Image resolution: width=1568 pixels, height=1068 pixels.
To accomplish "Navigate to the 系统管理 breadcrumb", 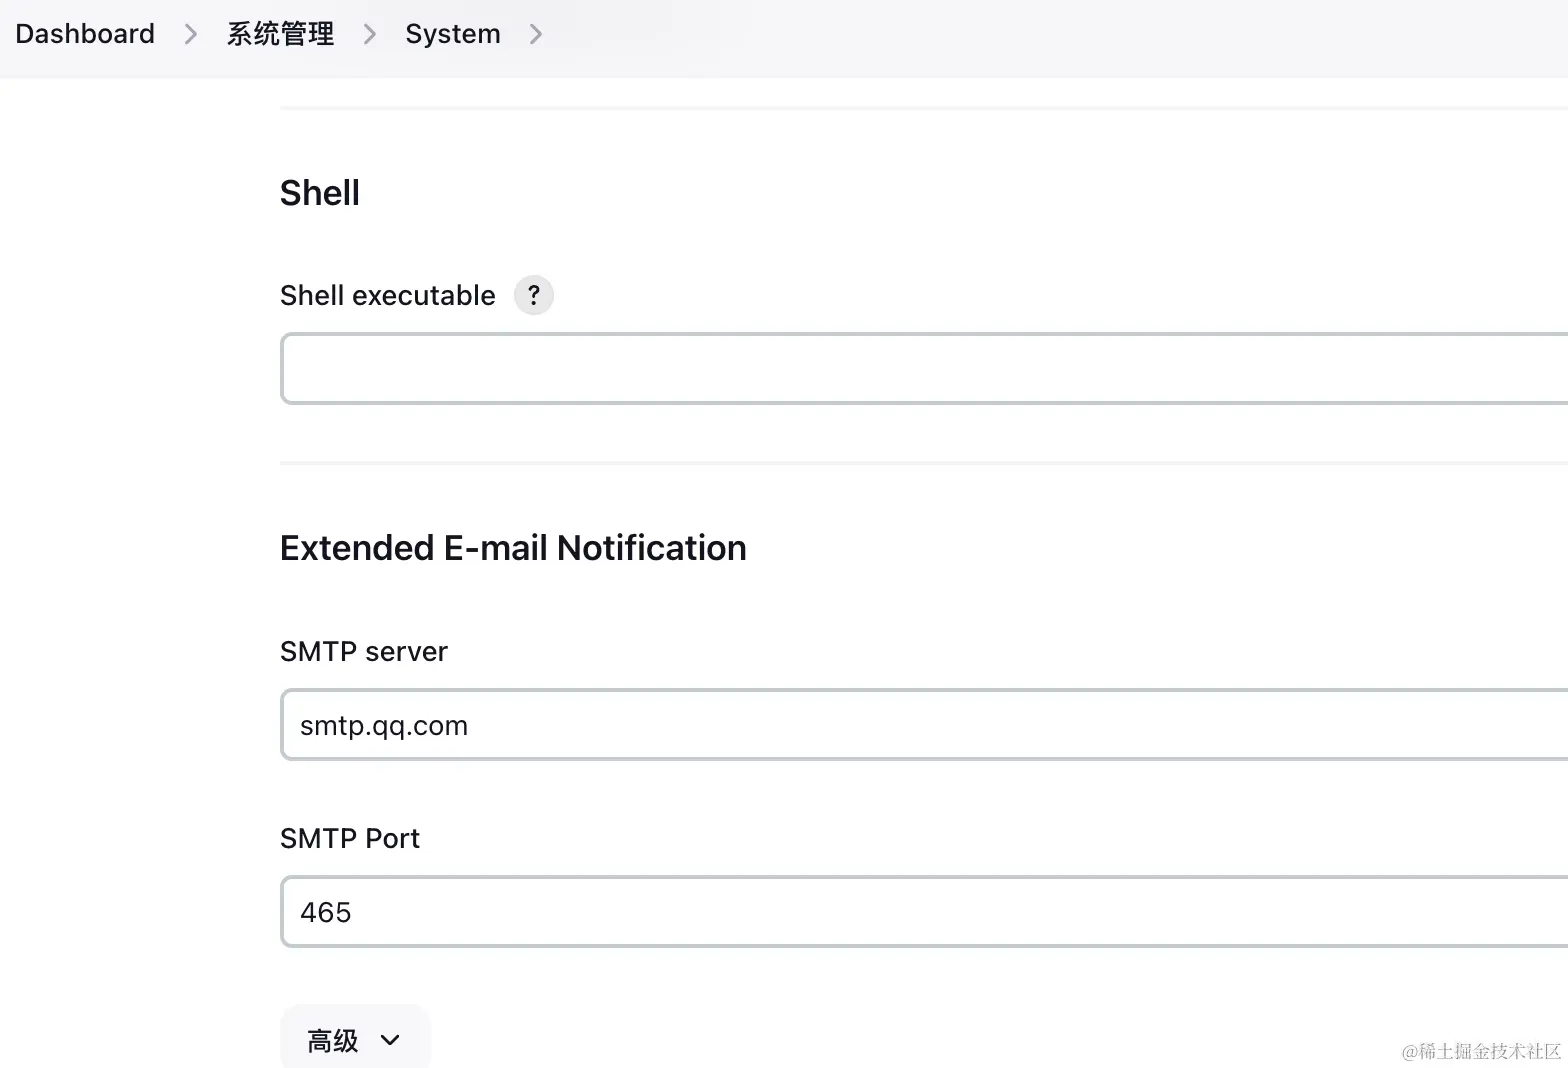I will coord(280,34).
